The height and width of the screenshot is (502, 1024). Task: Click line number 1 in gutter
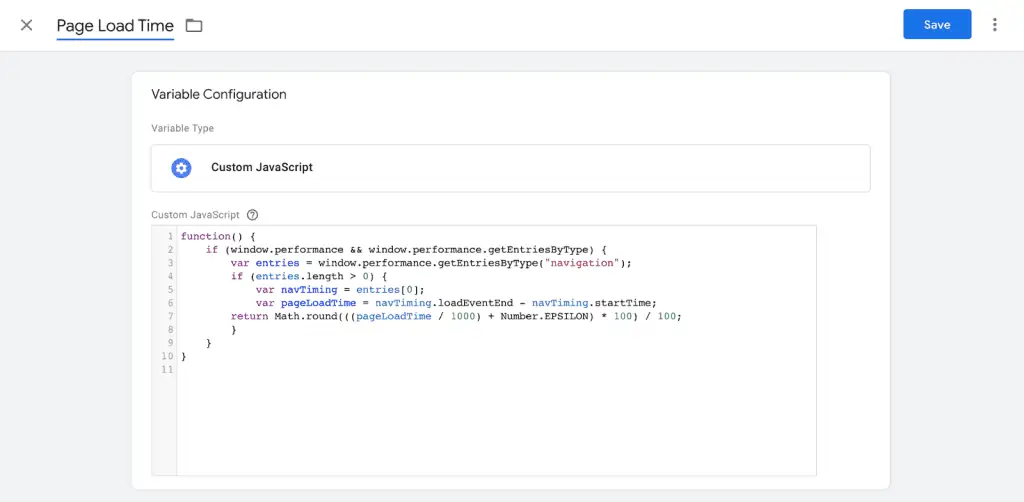coord(170,236)
